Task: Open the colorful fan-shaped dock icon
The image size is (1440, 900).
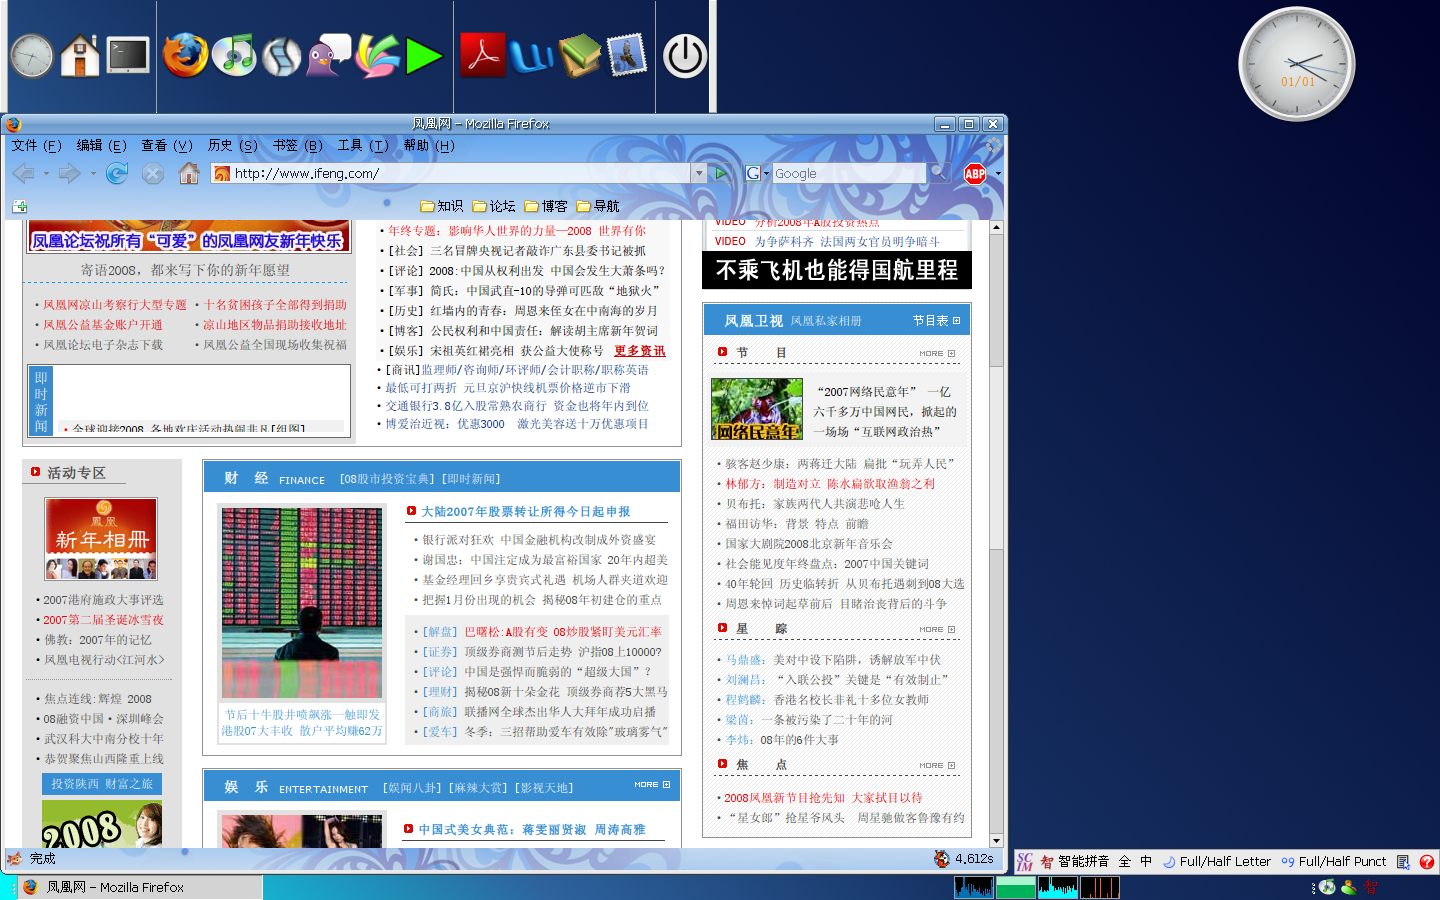Action: 377,55
